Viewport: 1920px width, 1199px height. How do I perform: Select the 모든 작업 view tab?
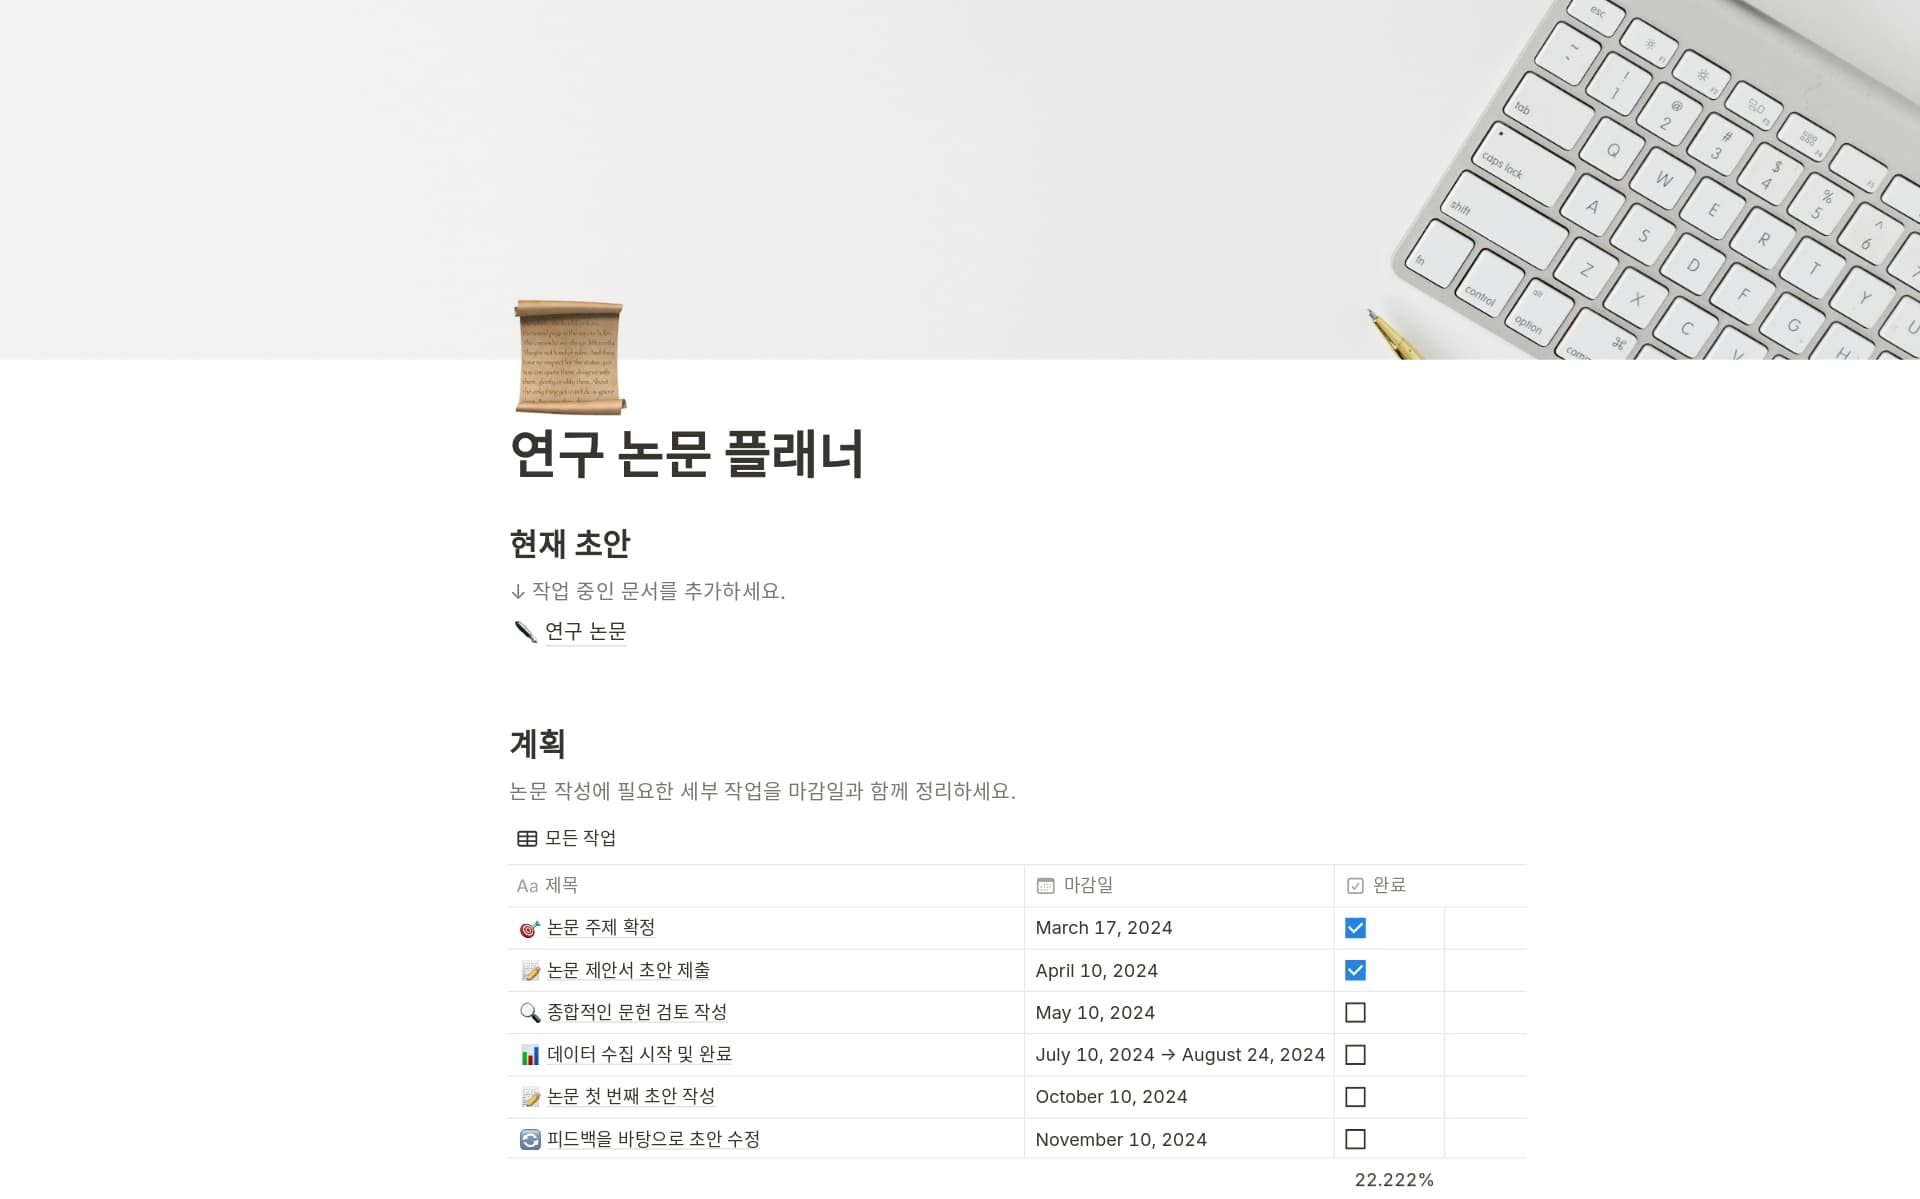point(579,838)
